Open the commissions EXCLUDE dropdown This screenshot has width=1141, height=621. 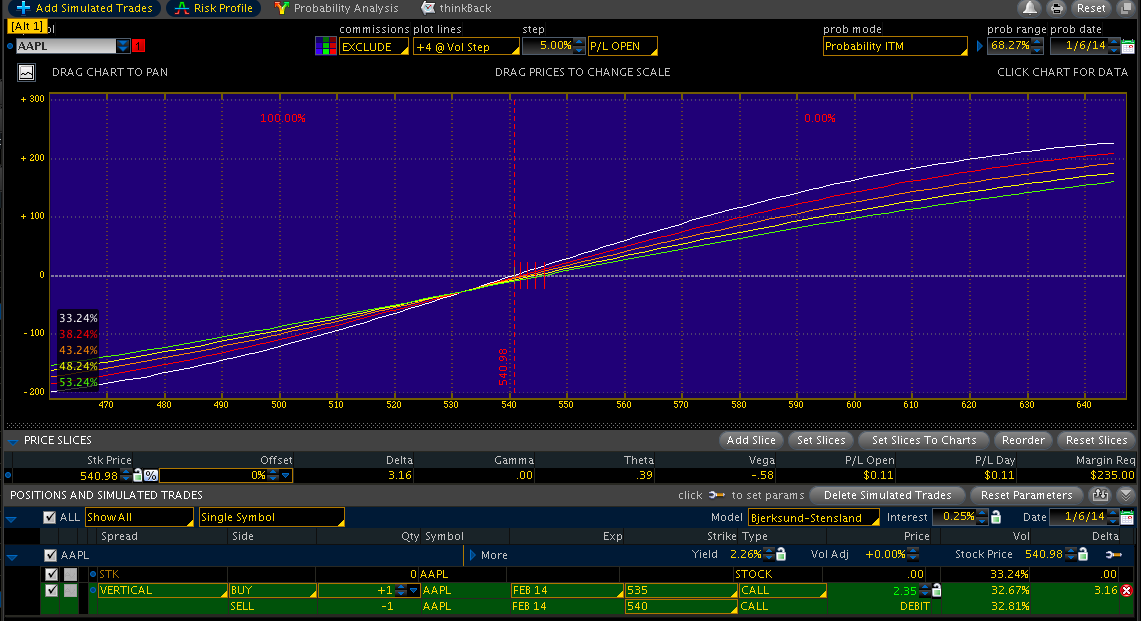(374, 47)
